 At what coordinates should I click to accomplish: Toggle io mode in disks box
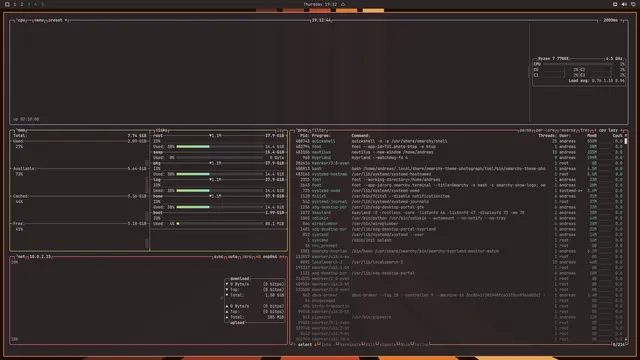point(280,130)
